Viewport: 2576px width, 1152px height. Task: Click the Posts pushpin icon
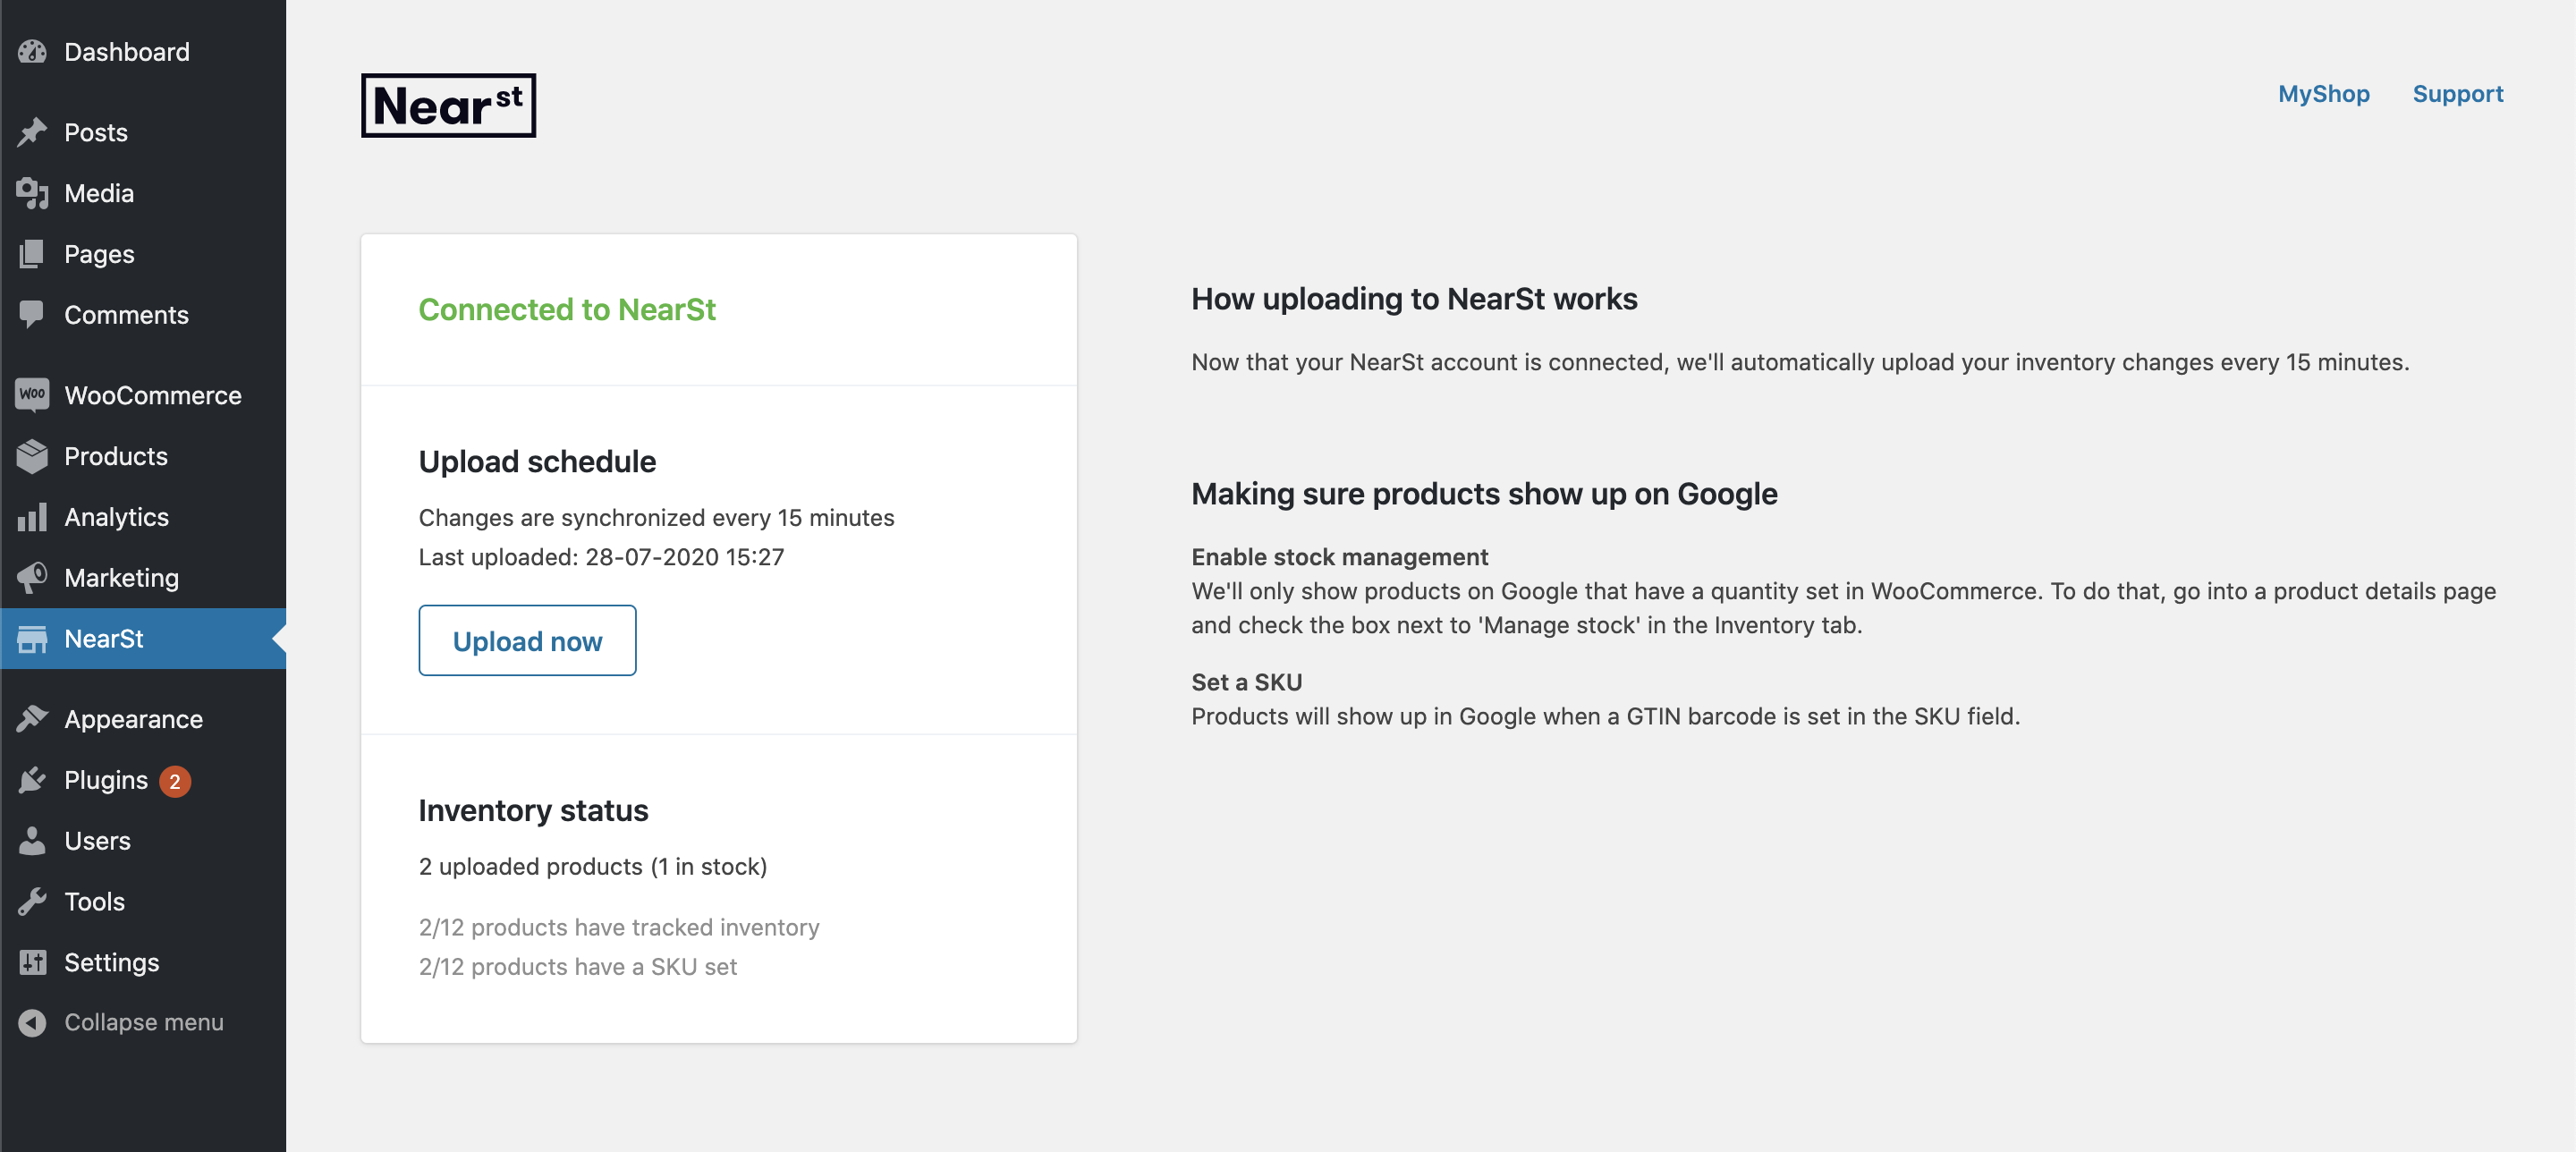[32, 132]
